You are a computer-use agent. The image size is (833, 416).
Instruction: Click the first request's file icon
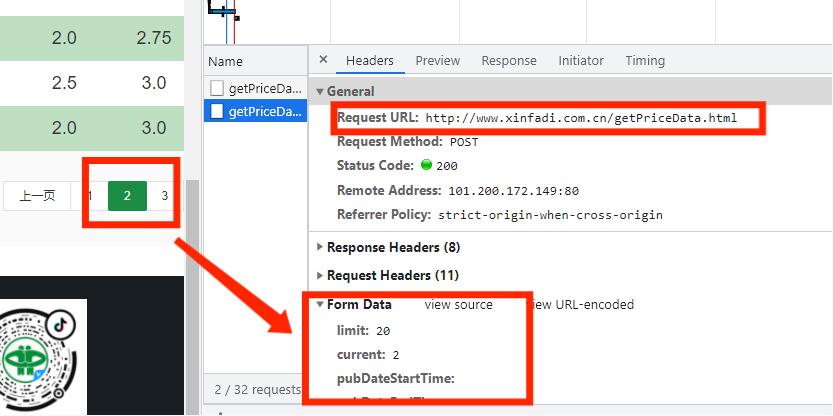[x=216, y=88]
